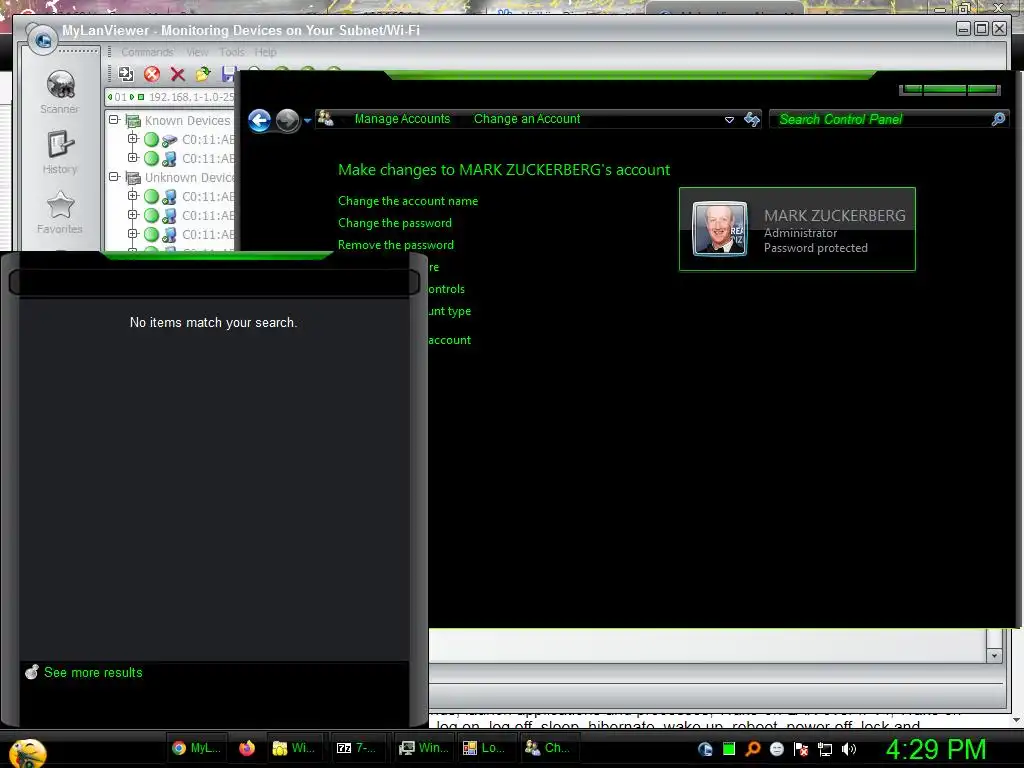
Task: Select the Known Devices tree label
Action: point(187,121)
